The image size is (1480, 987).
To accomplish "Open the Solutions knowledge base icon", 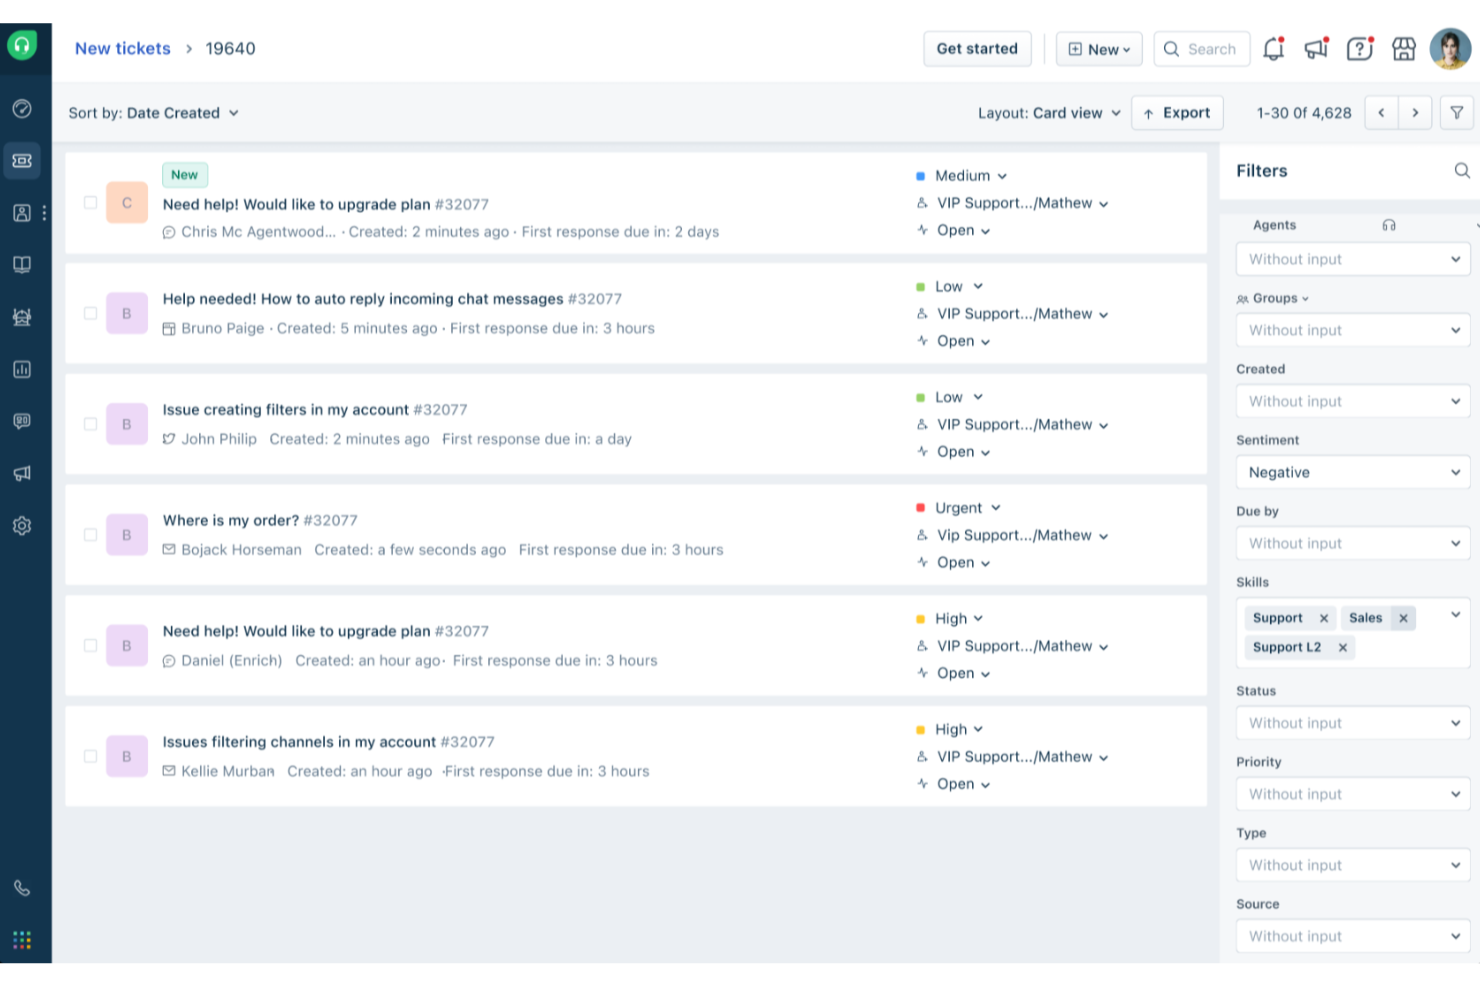I will pyautogui.click(x=22, y=264).
